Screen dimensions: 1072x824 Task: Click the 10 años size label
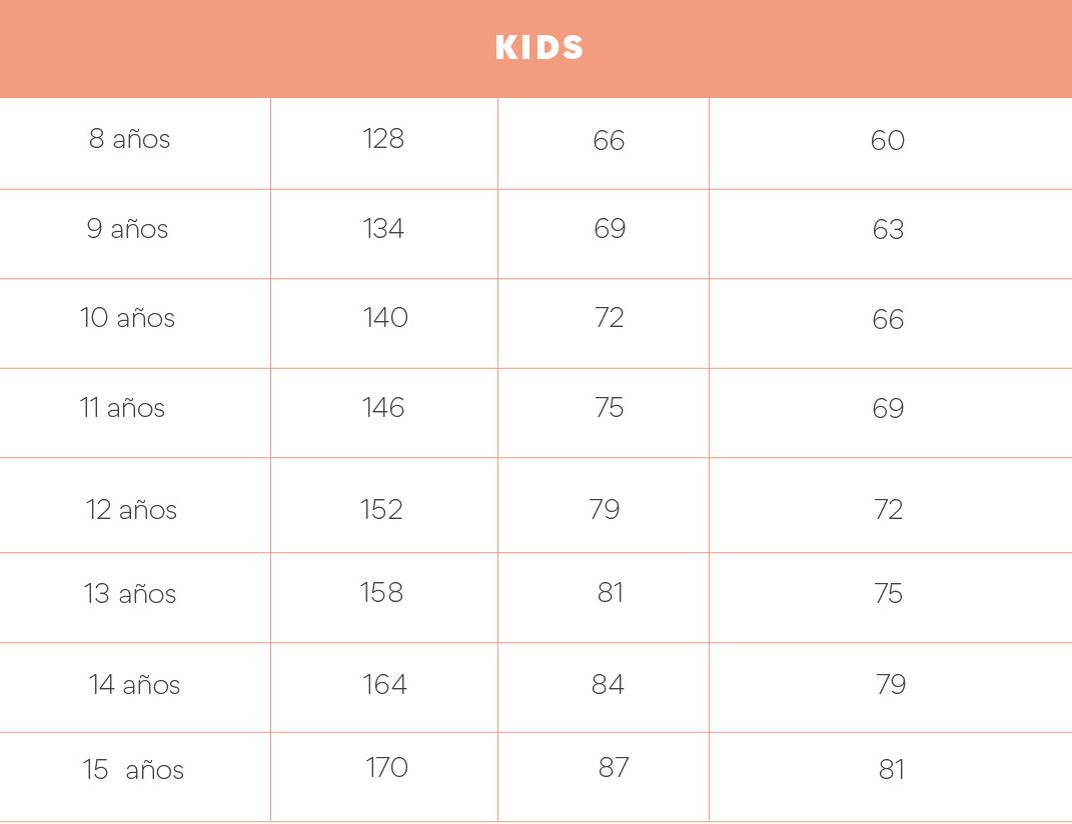[x=127, y=318]
